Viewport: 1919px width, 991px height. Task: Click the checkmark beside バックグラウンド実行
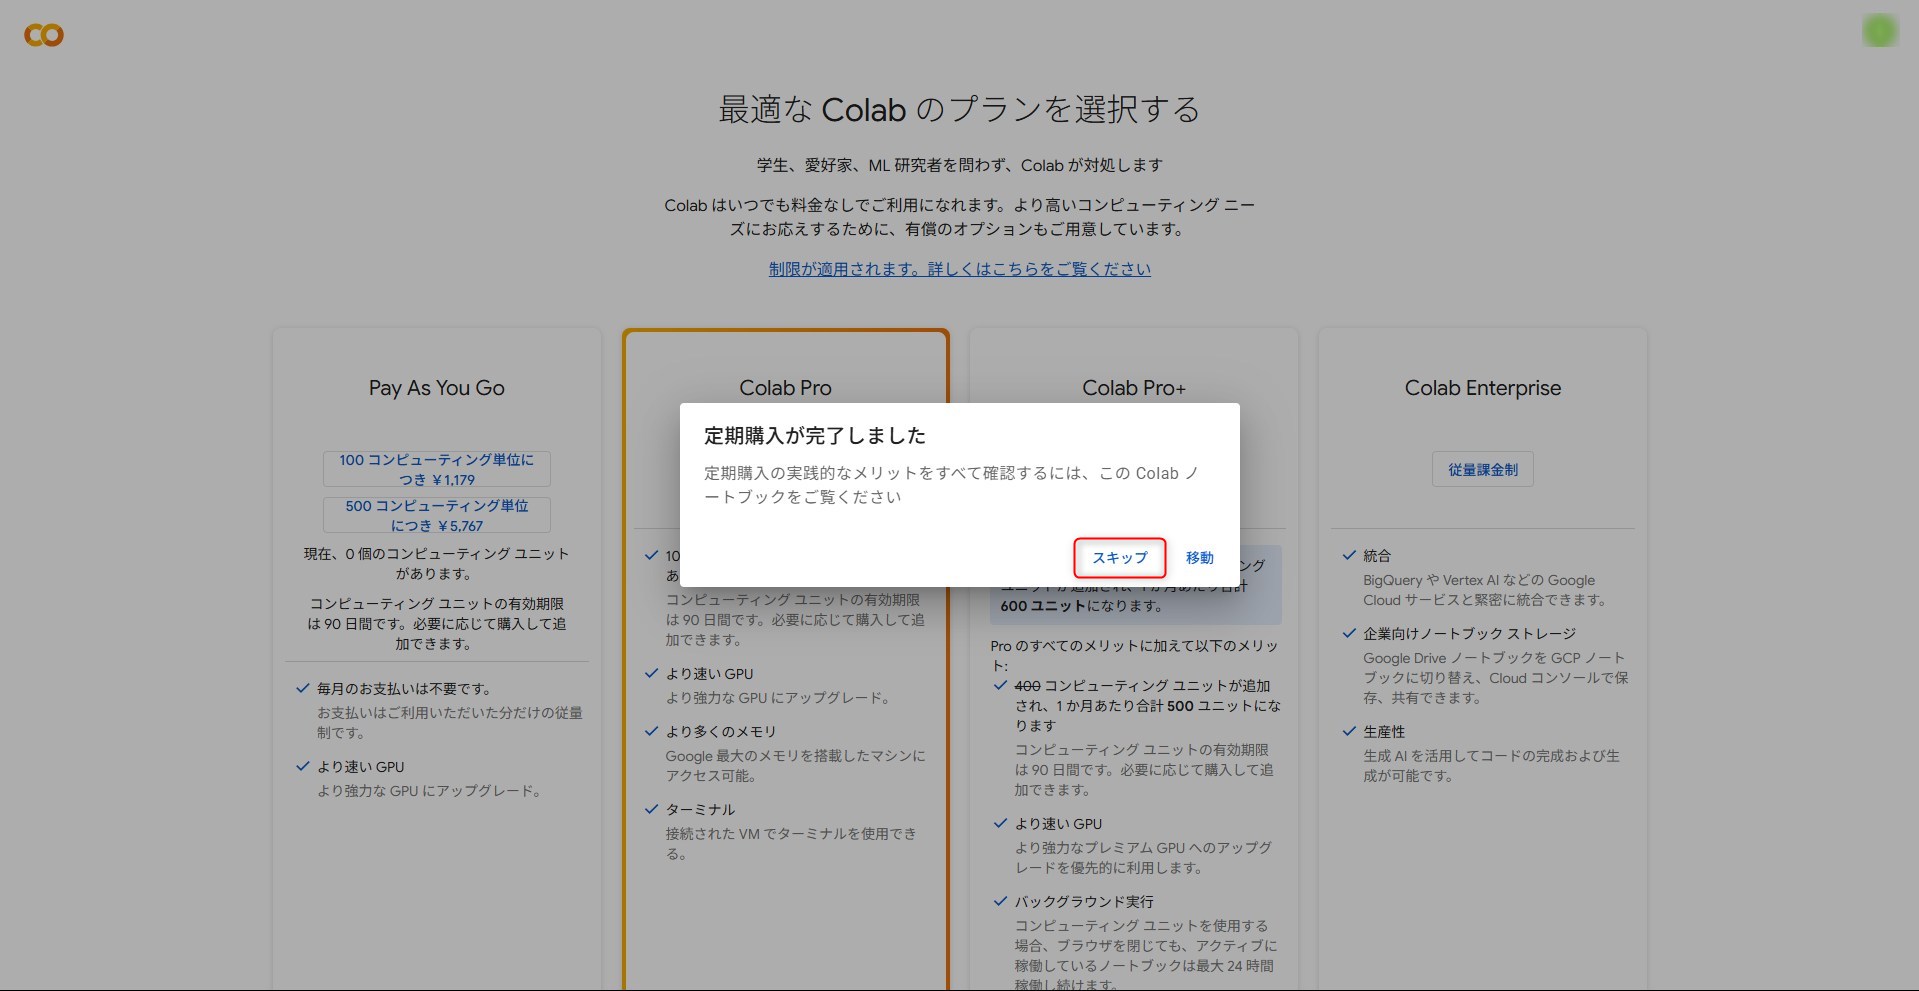[1000, 901]
